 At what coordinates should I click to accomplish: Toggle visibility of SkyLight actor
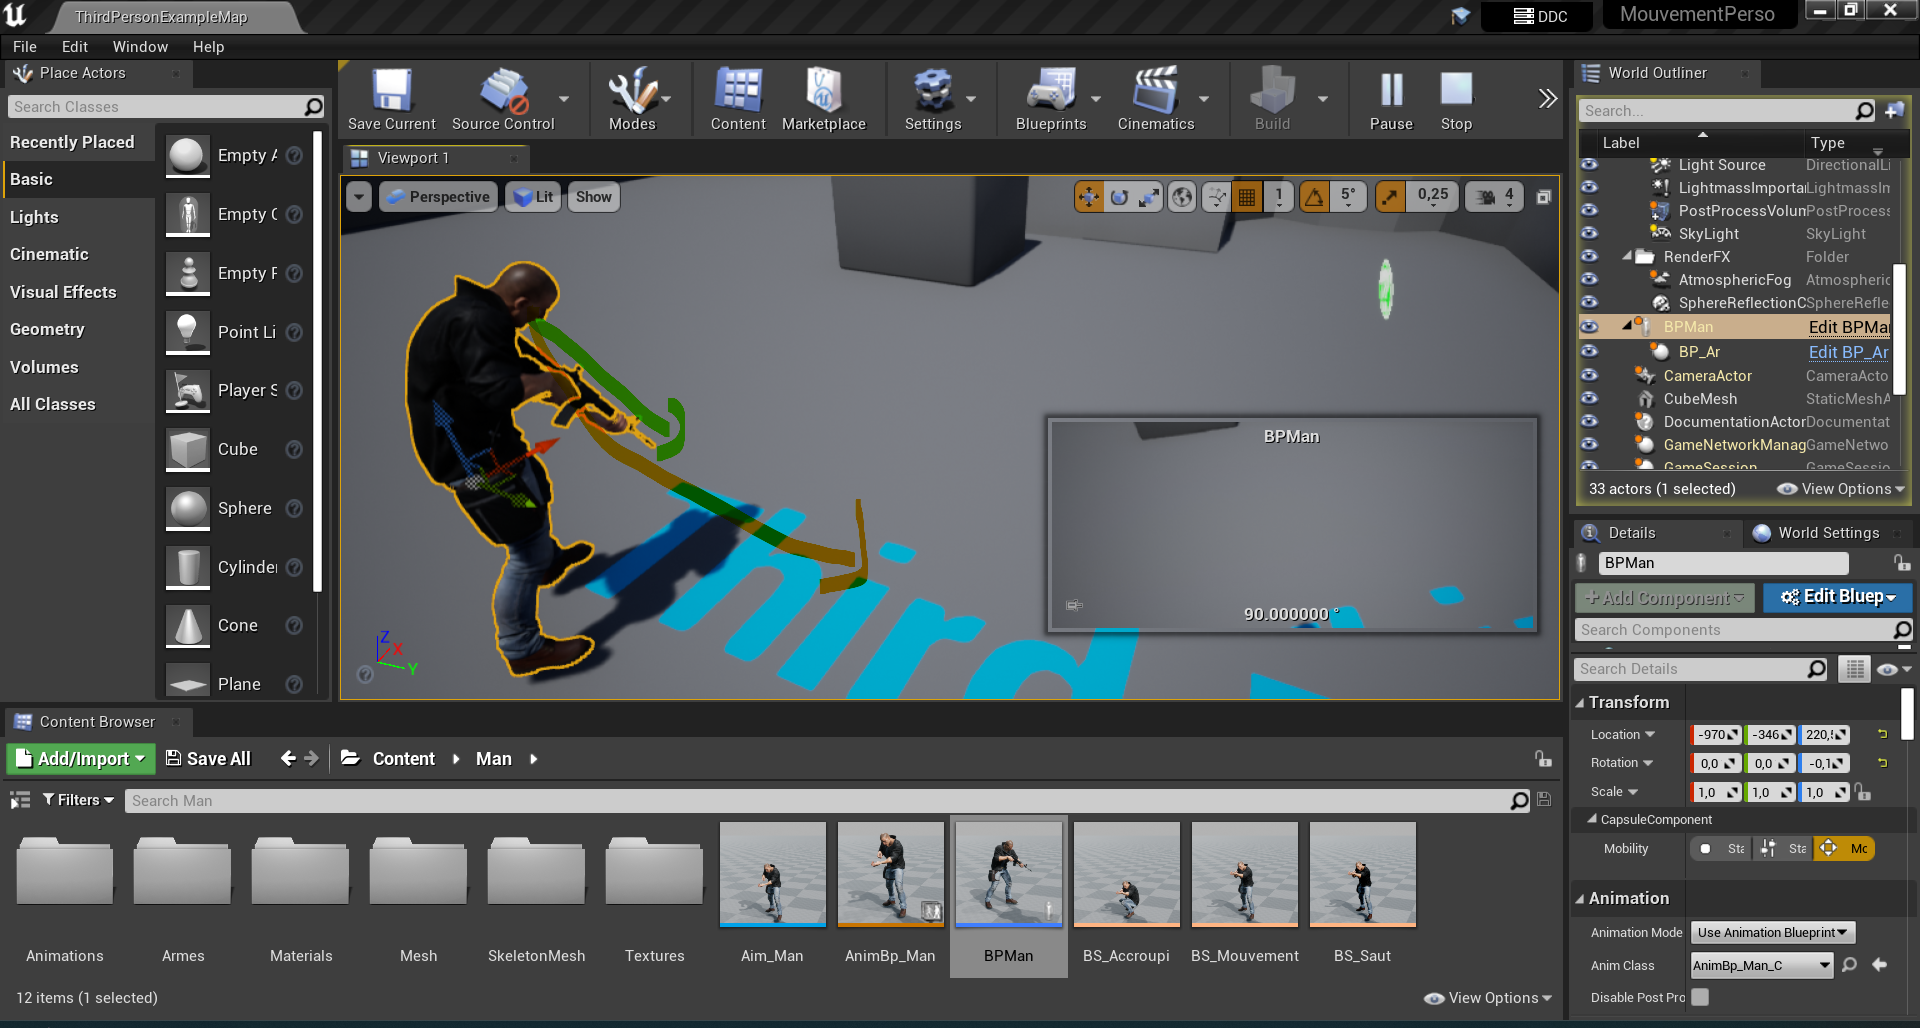[1589, 234]
